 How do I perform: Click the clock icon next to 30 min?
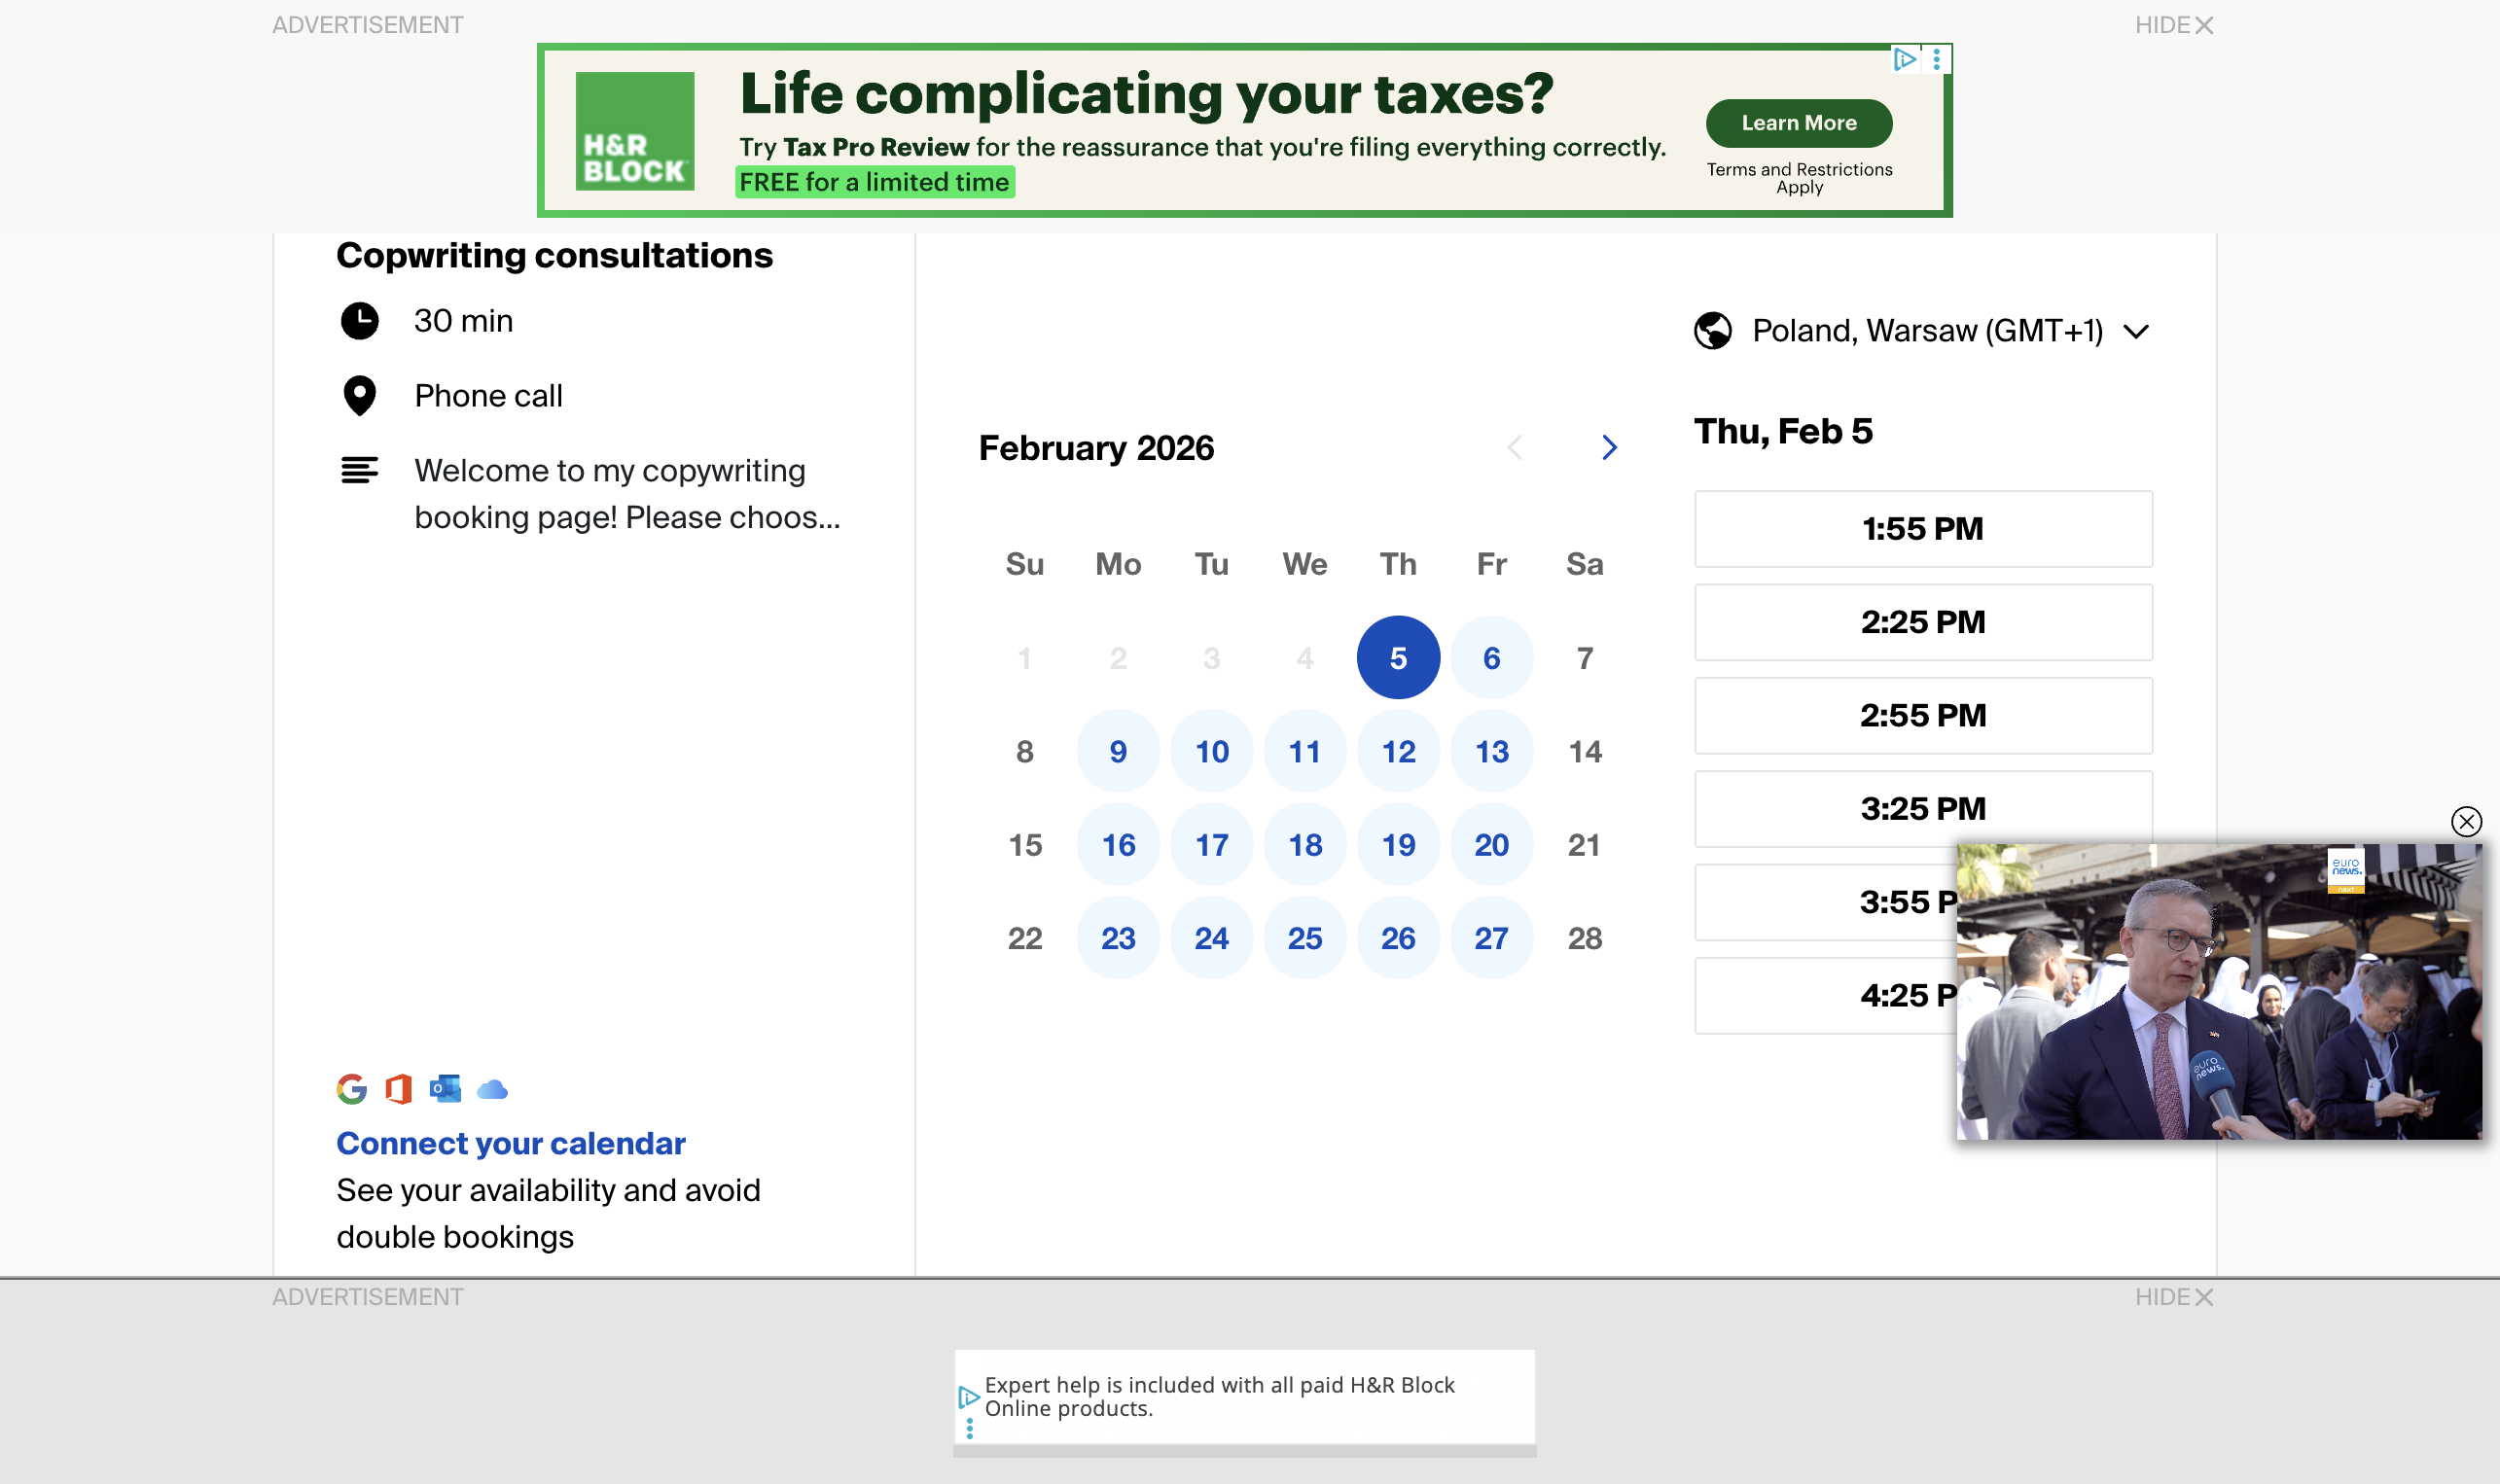[x=360, y=321]
